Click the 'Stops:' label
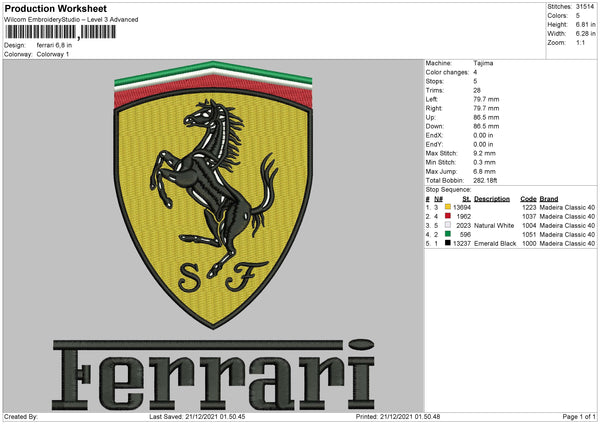 [435, 81]
